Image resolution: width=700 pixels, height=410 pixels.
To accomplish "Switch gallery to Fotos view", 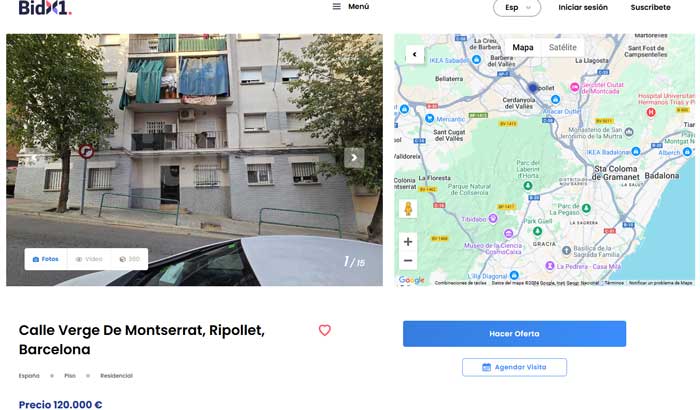I will coord(46,259).
